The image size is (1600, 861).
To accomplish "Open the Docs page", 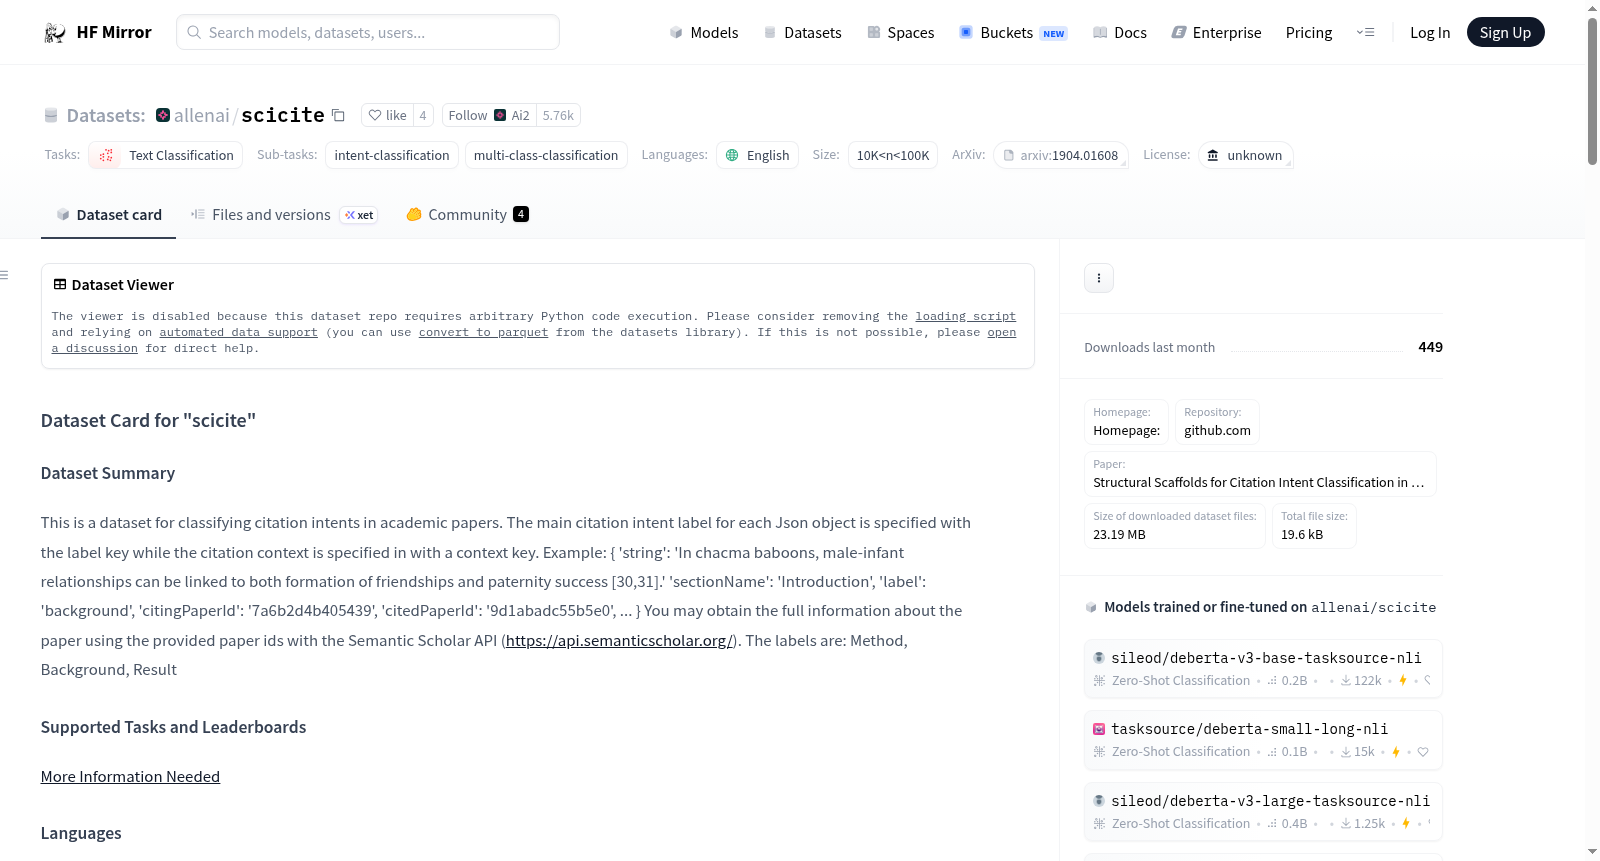I will 1119,32.
